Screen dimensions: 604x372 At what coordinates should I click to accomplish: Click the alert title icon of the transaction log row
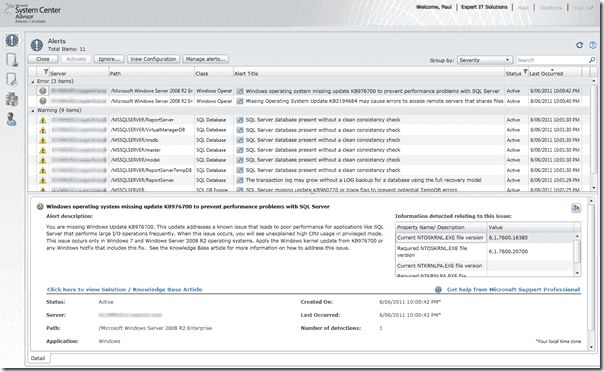[240, 180]
